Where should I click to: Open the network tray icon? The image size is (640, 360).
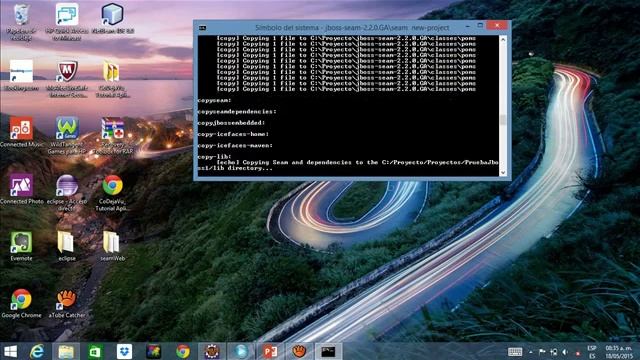click(553, 352)
